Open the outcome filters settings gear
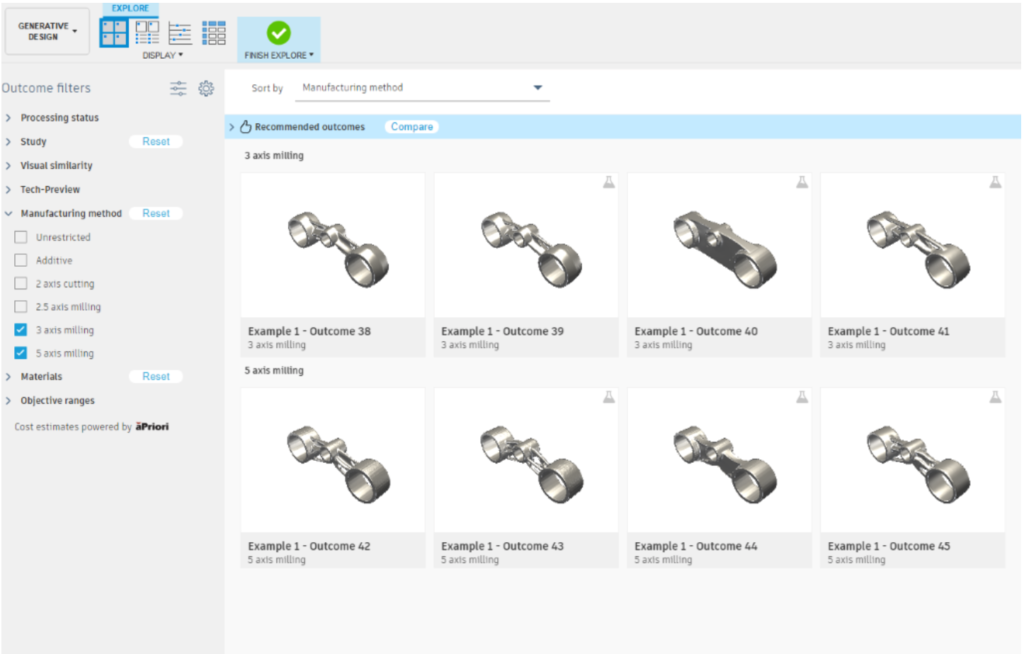Screen dimensions: 1024x654 click(x=206, y=88)
